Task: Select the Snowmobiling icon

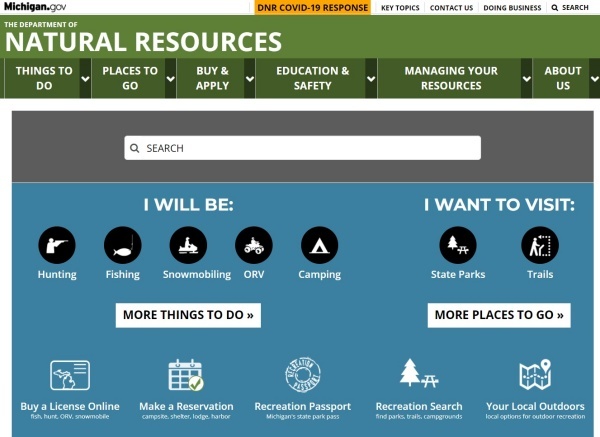Action: 187,245
